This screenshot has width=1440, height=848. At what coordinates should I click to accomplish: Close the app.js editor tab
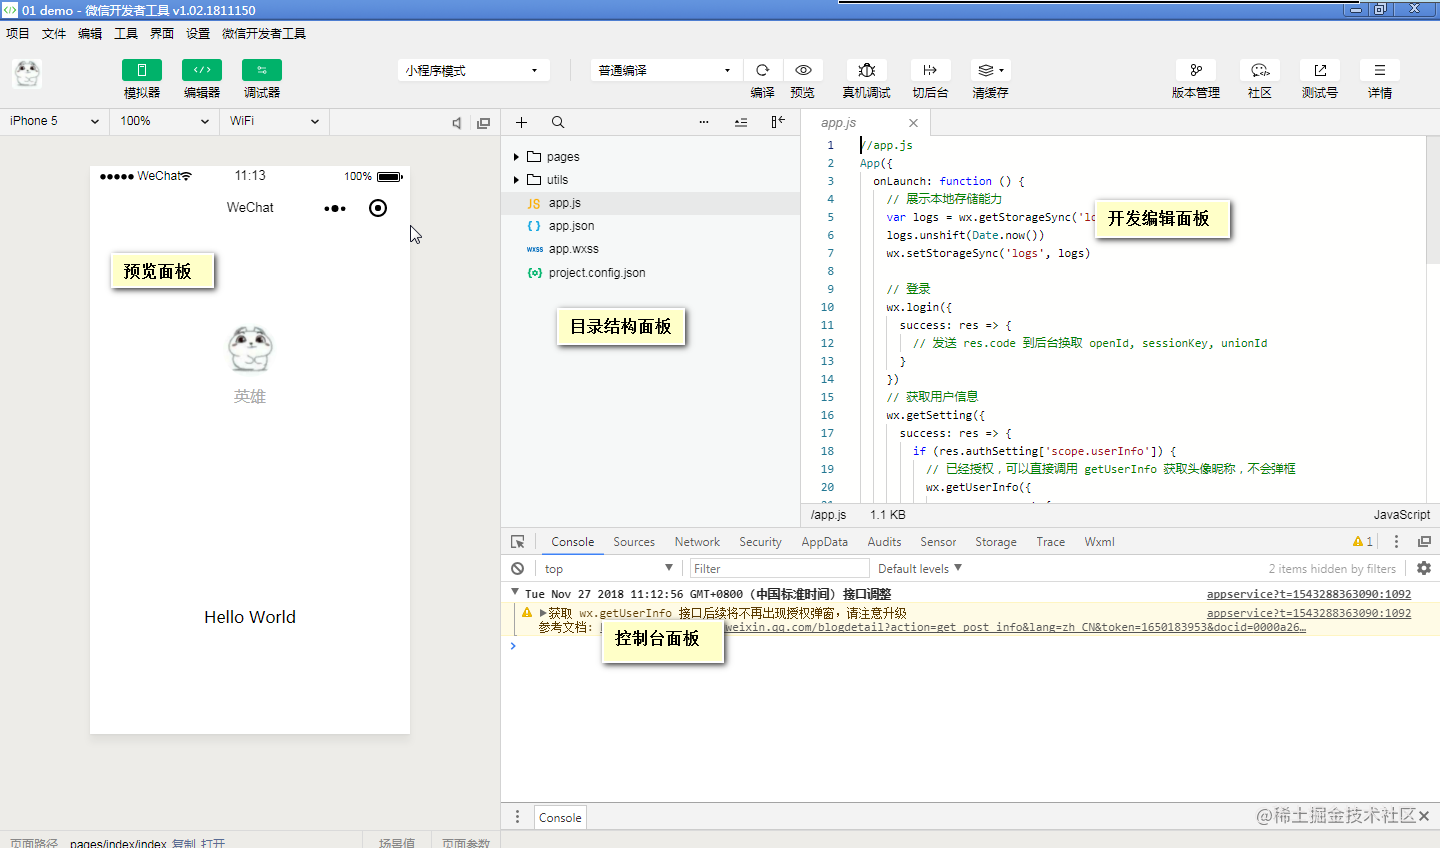(913, 123)
